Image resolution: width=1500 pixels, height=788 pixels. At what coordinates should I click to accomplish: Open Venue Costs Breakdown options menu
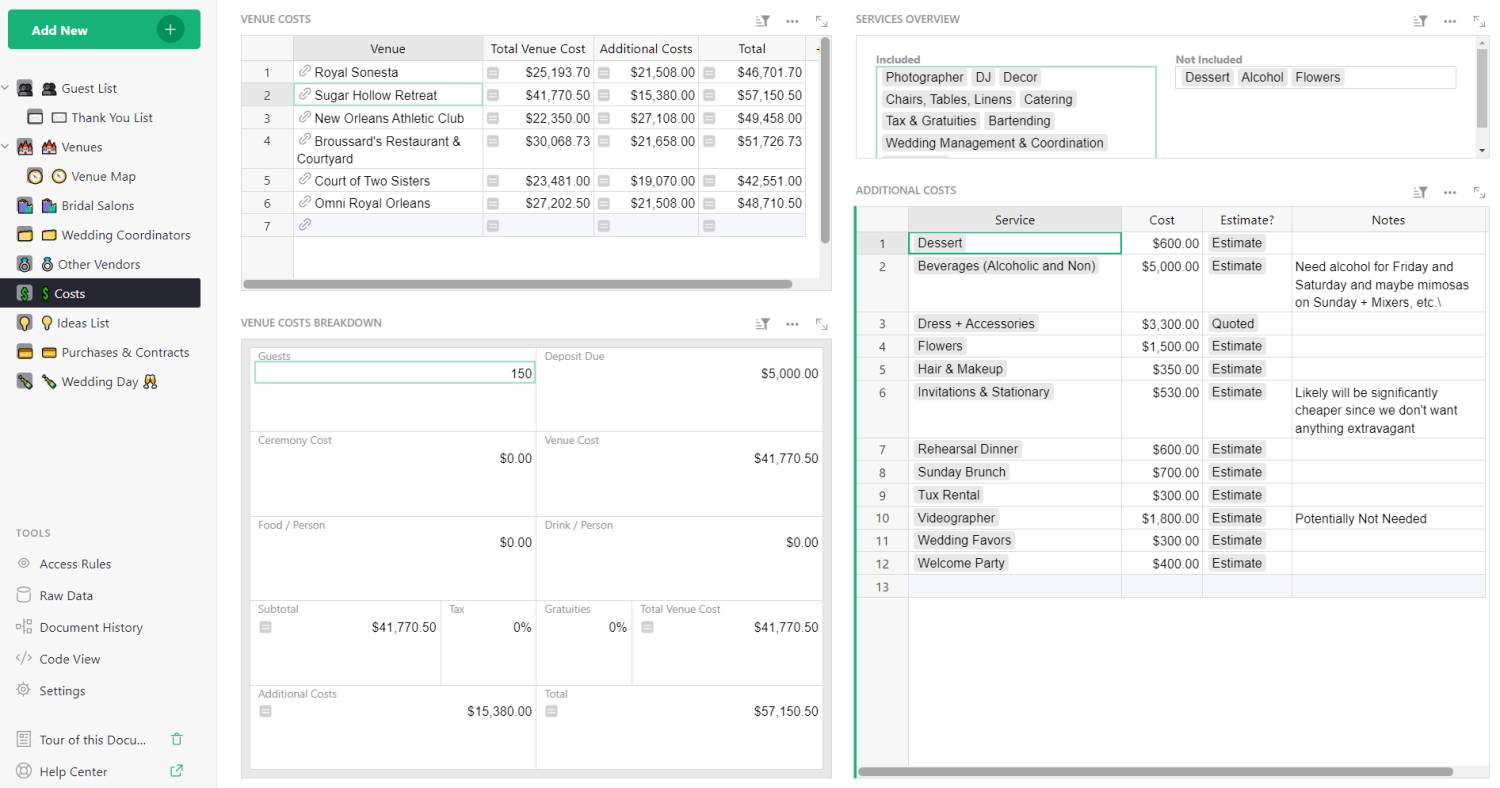click(x=792, y=324)
